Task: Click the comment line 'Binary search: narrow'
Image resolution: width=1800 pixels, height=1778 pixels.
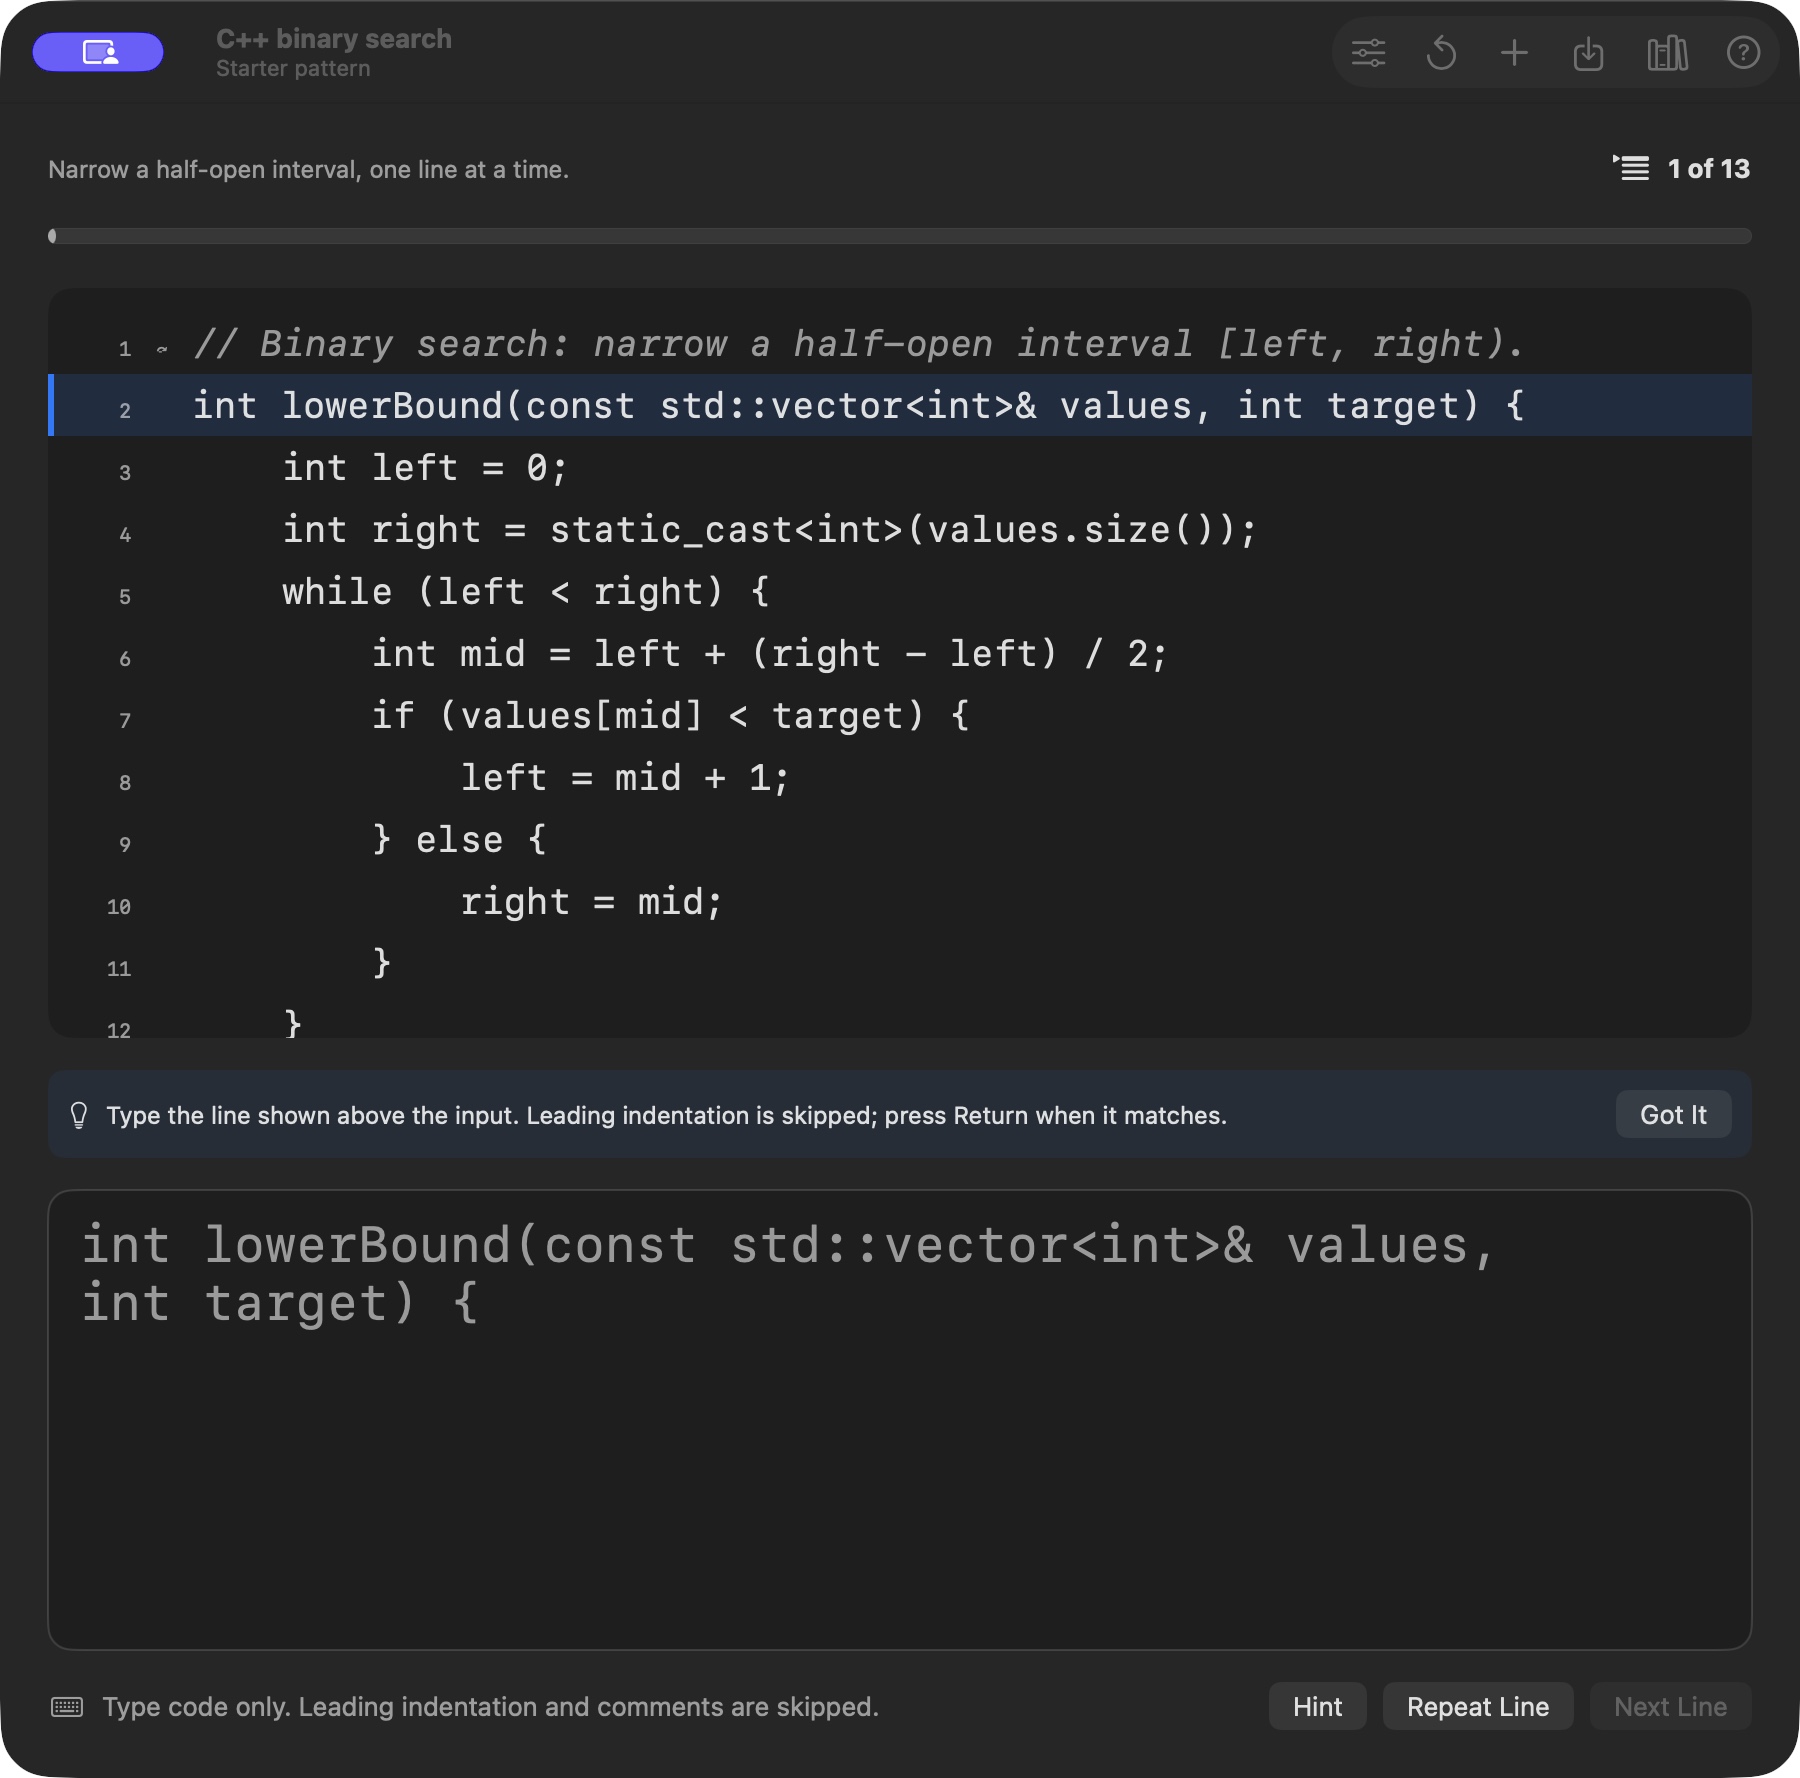Action: (x=859, y=344)
